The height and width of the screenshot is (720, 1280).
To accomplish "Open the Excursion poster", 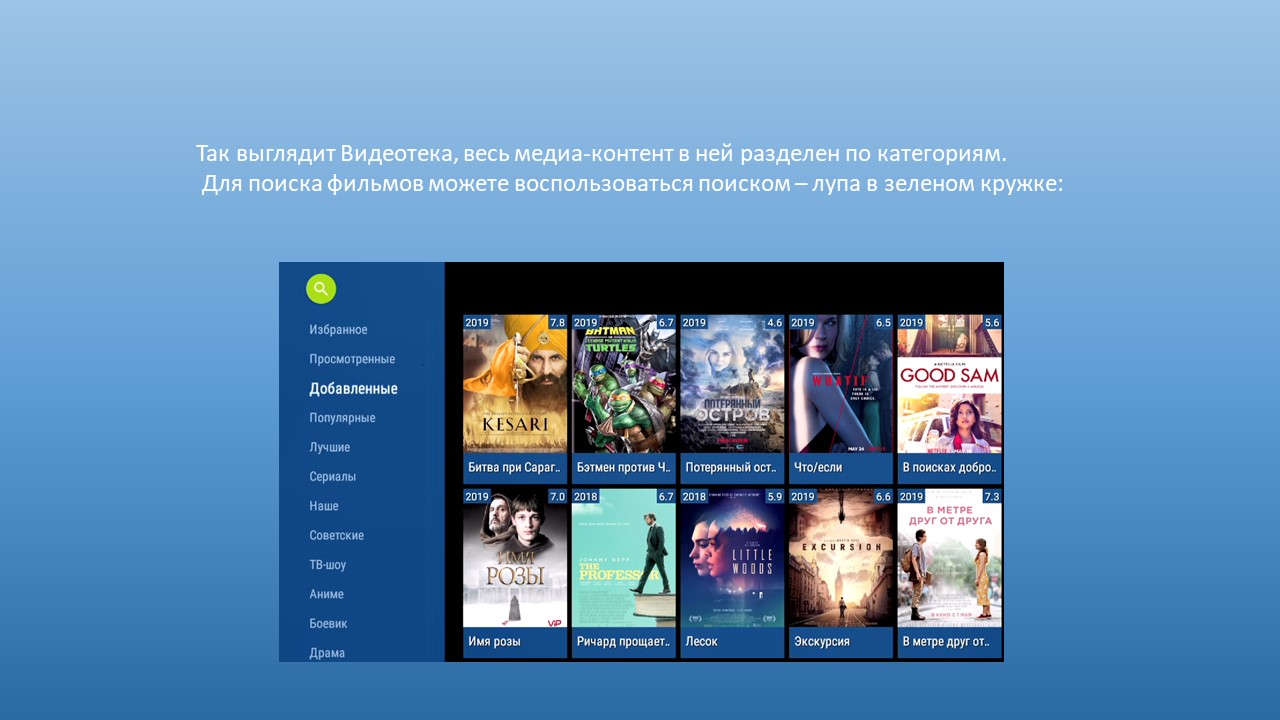I will point(841,558).
